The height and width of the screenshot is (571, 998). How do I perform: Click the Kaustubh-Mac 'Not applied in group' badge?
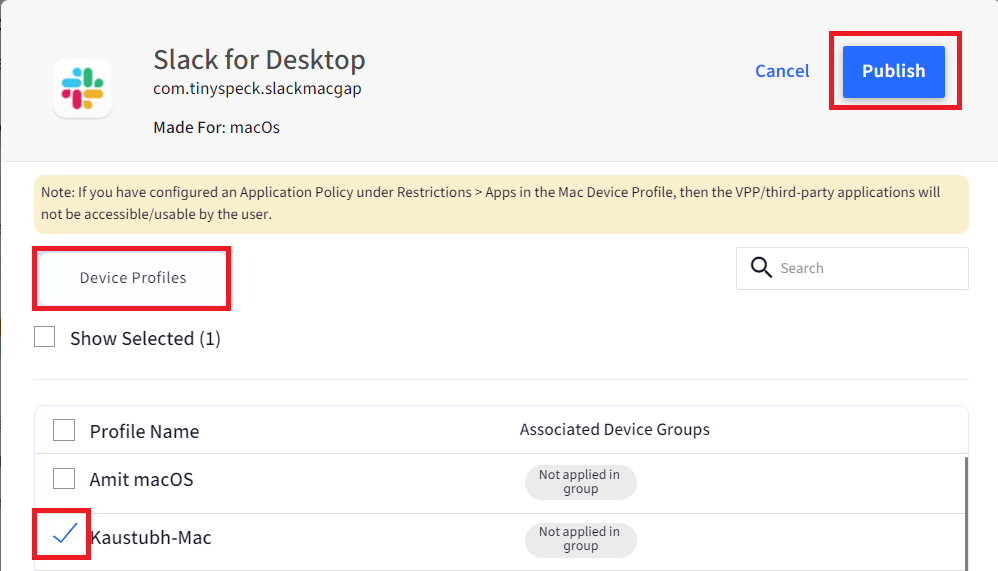click(580, 539)
